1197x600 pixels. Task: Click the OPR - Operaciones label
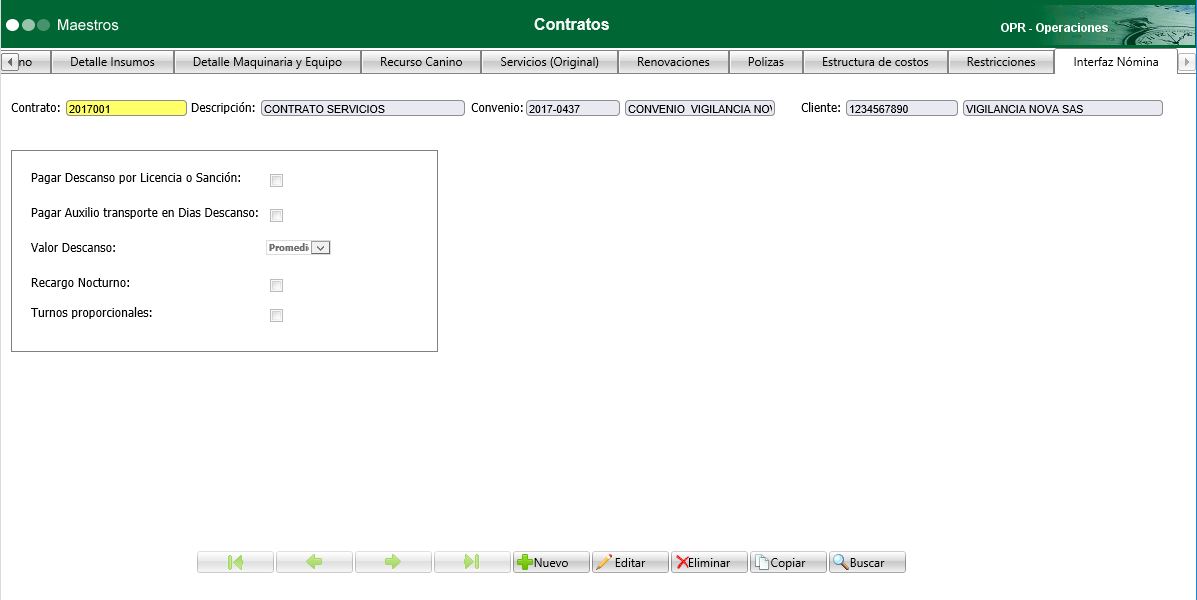(x=1053, y=27)
